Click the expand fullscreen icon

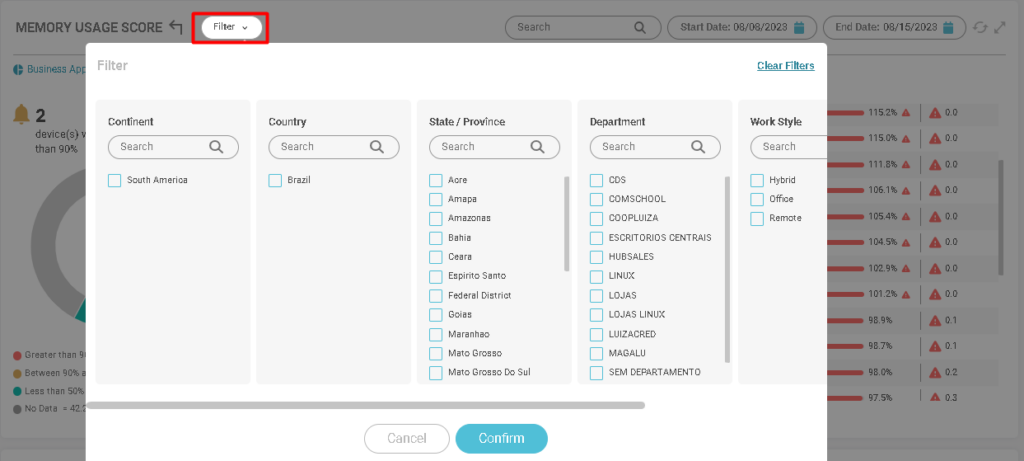point(999,27)
